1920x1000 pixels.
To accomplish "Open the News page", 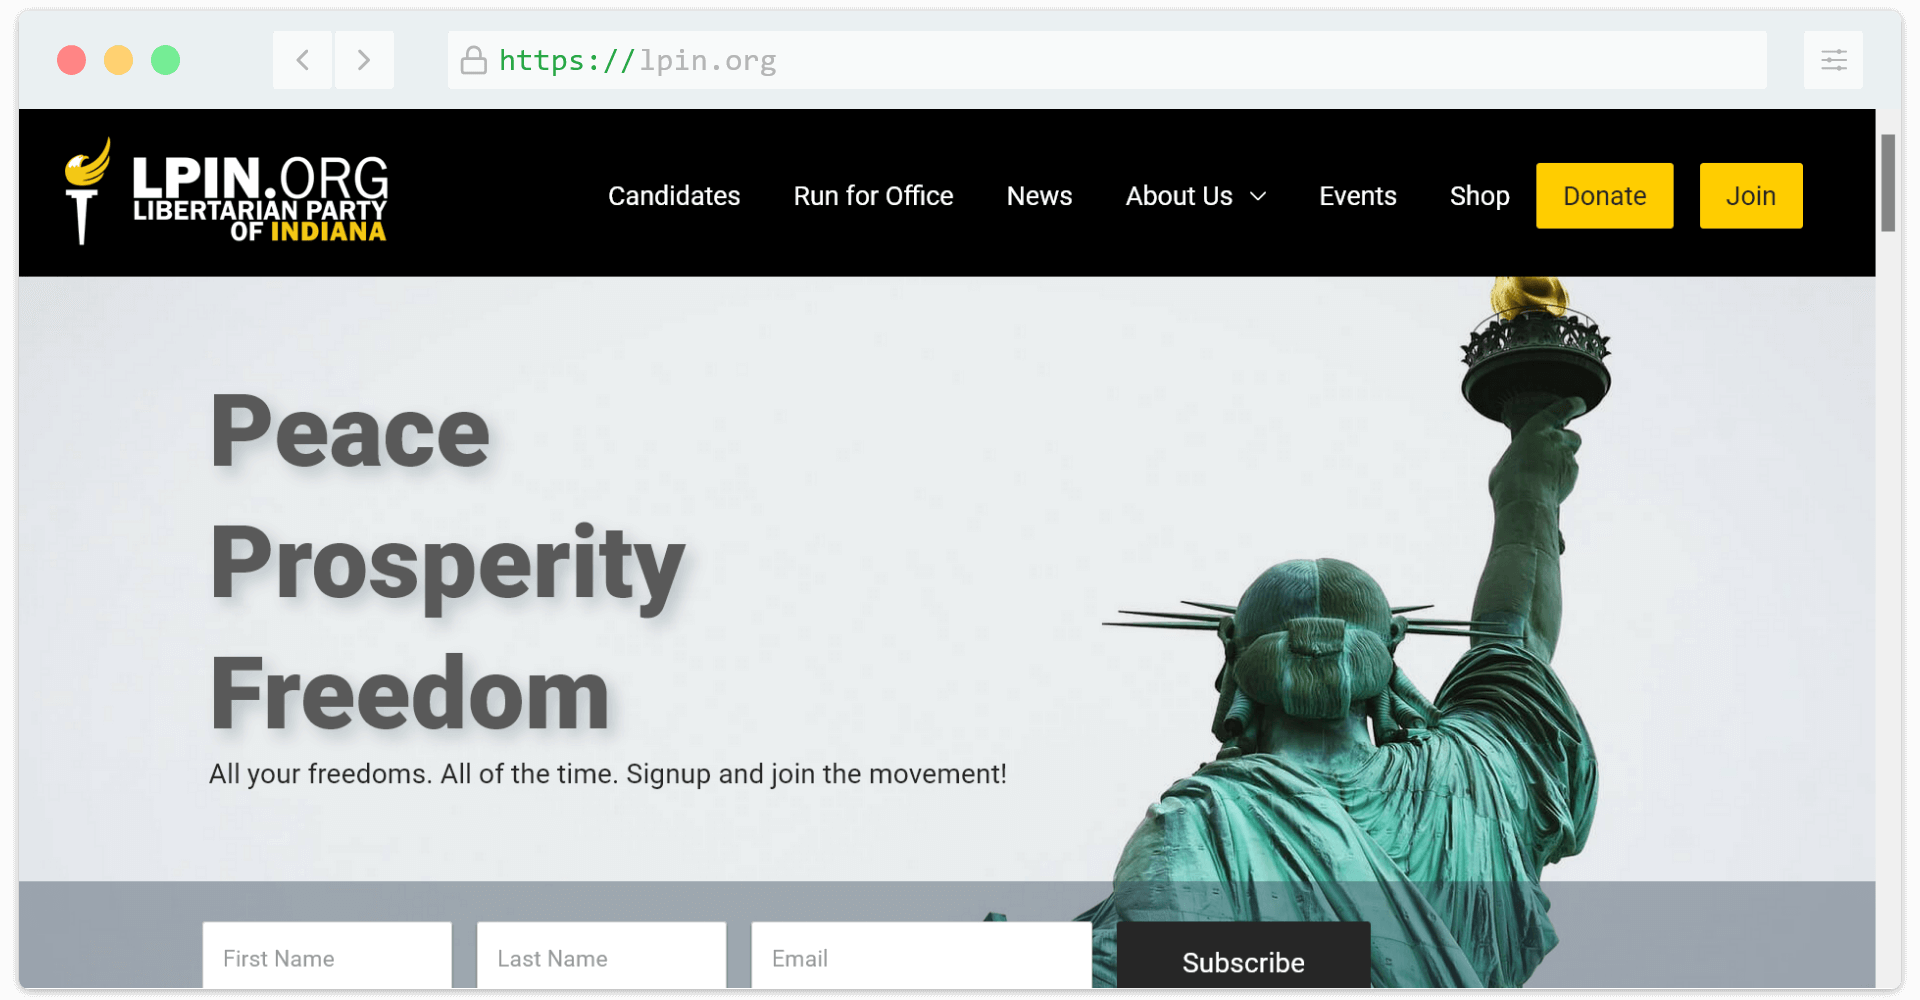I will pos(1039,196).
